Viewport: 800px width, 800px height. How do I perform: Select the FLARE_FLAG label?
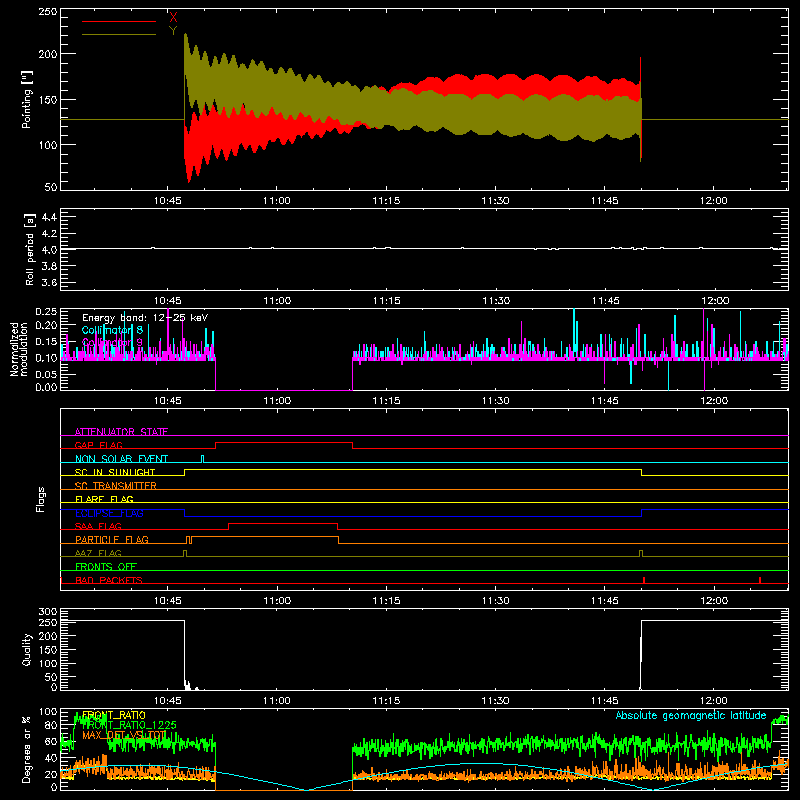104,499
